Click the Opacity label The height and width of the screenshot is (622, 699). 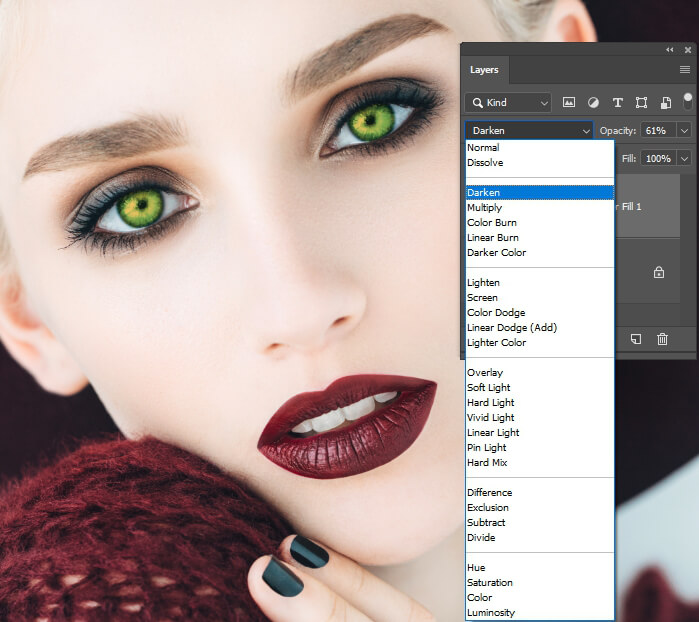[x=617, y=131]
